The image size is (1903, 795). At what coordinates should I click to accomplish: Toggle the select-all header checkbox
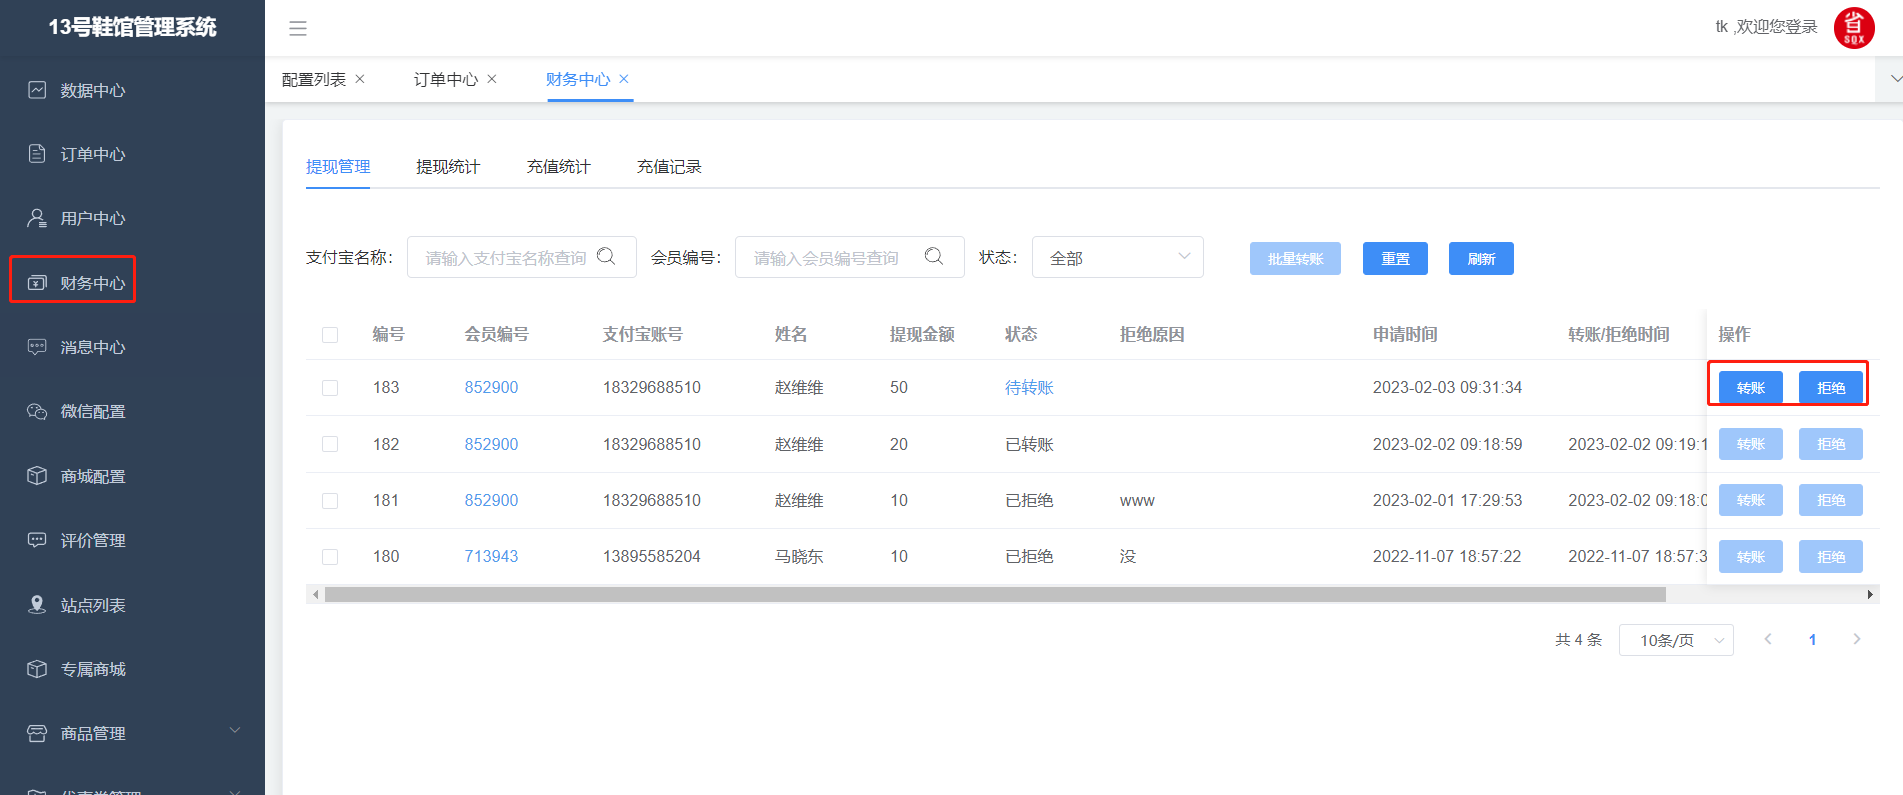coord(330,335)
